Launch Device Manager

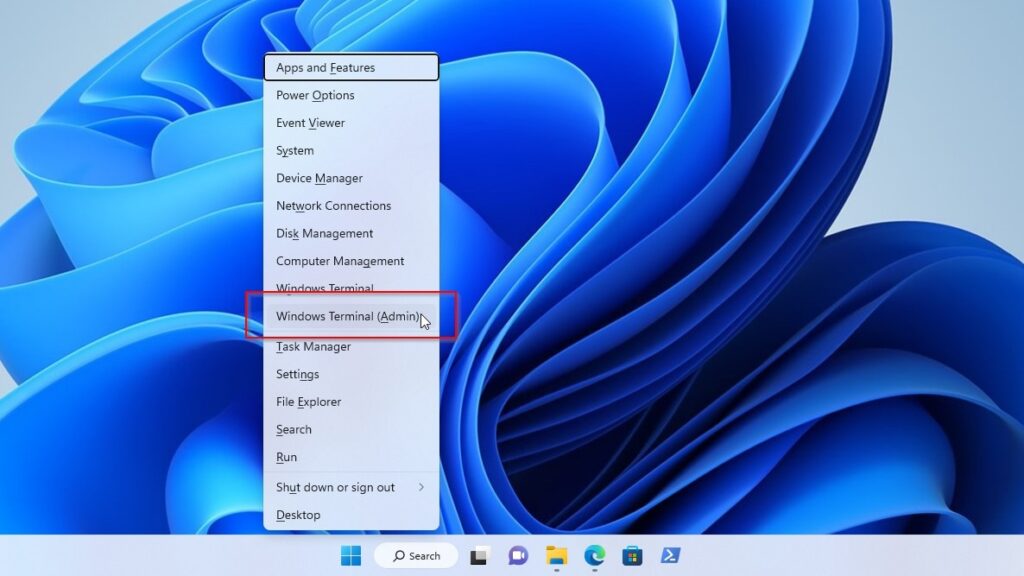(x=351, y=178)
